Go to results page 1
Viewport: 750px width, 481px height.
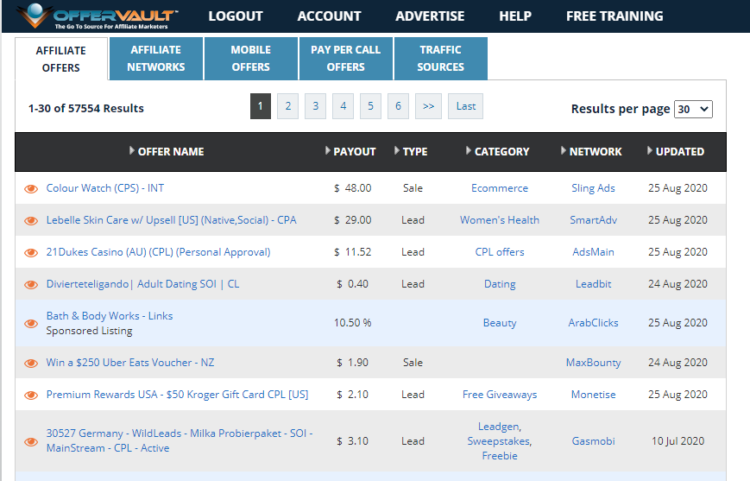(x=260, y=106)
